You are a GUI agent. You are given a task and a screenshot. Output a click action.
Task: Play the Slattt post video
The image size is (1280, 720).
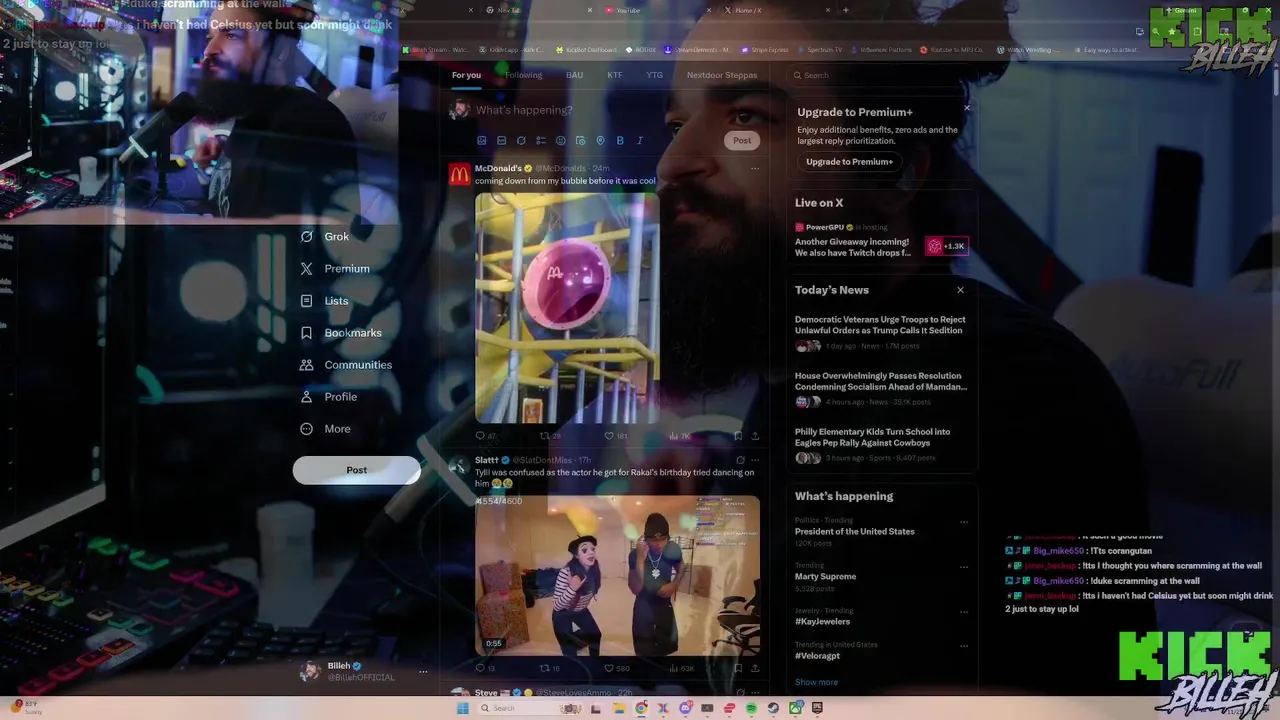tap(617, 575)
